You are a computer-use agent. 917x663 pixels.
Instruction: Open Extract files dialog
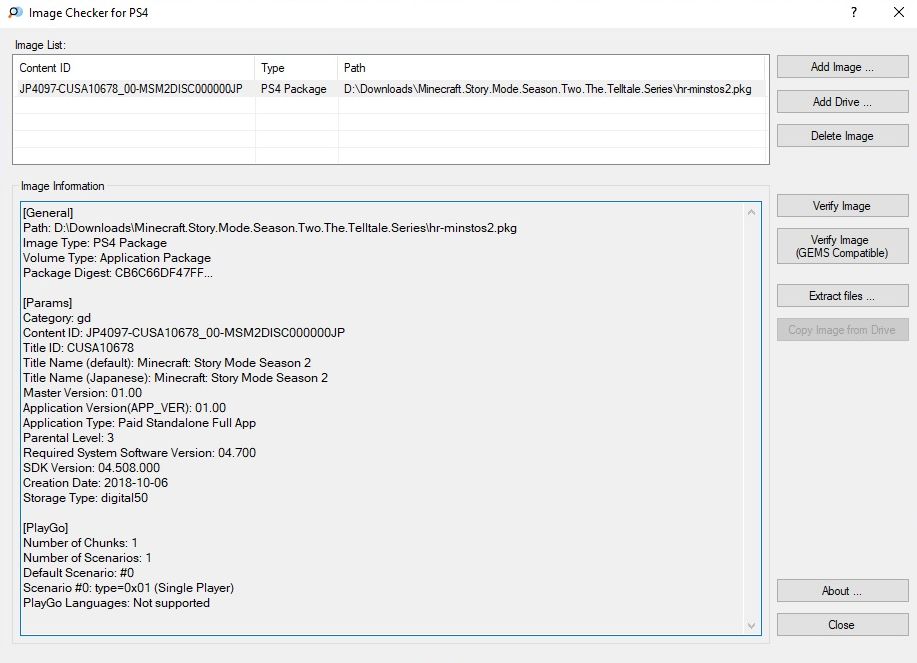pyautogui.click(x=842, y=296)
